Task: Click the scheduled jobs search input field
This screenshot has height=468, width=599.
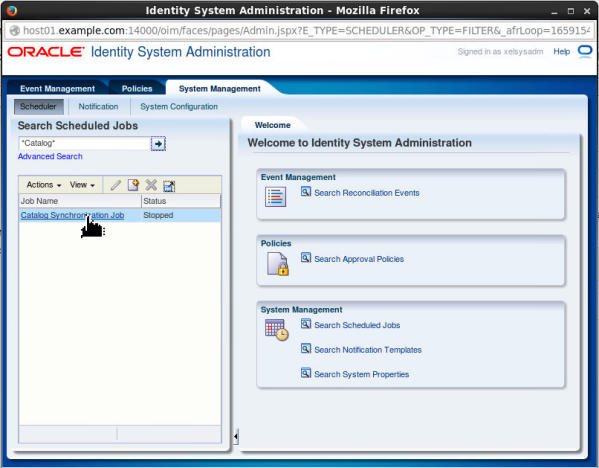Action: [84, 143]
